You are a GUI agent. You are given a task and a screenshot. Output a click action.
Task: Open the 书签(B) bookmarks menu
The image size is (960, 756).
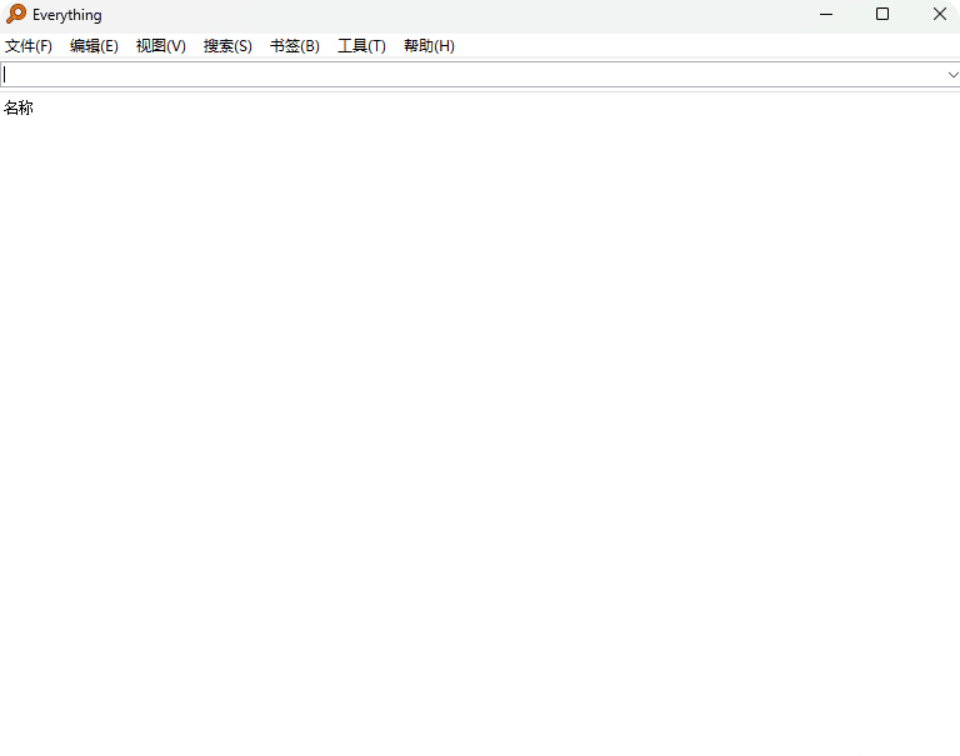[295, 46]
